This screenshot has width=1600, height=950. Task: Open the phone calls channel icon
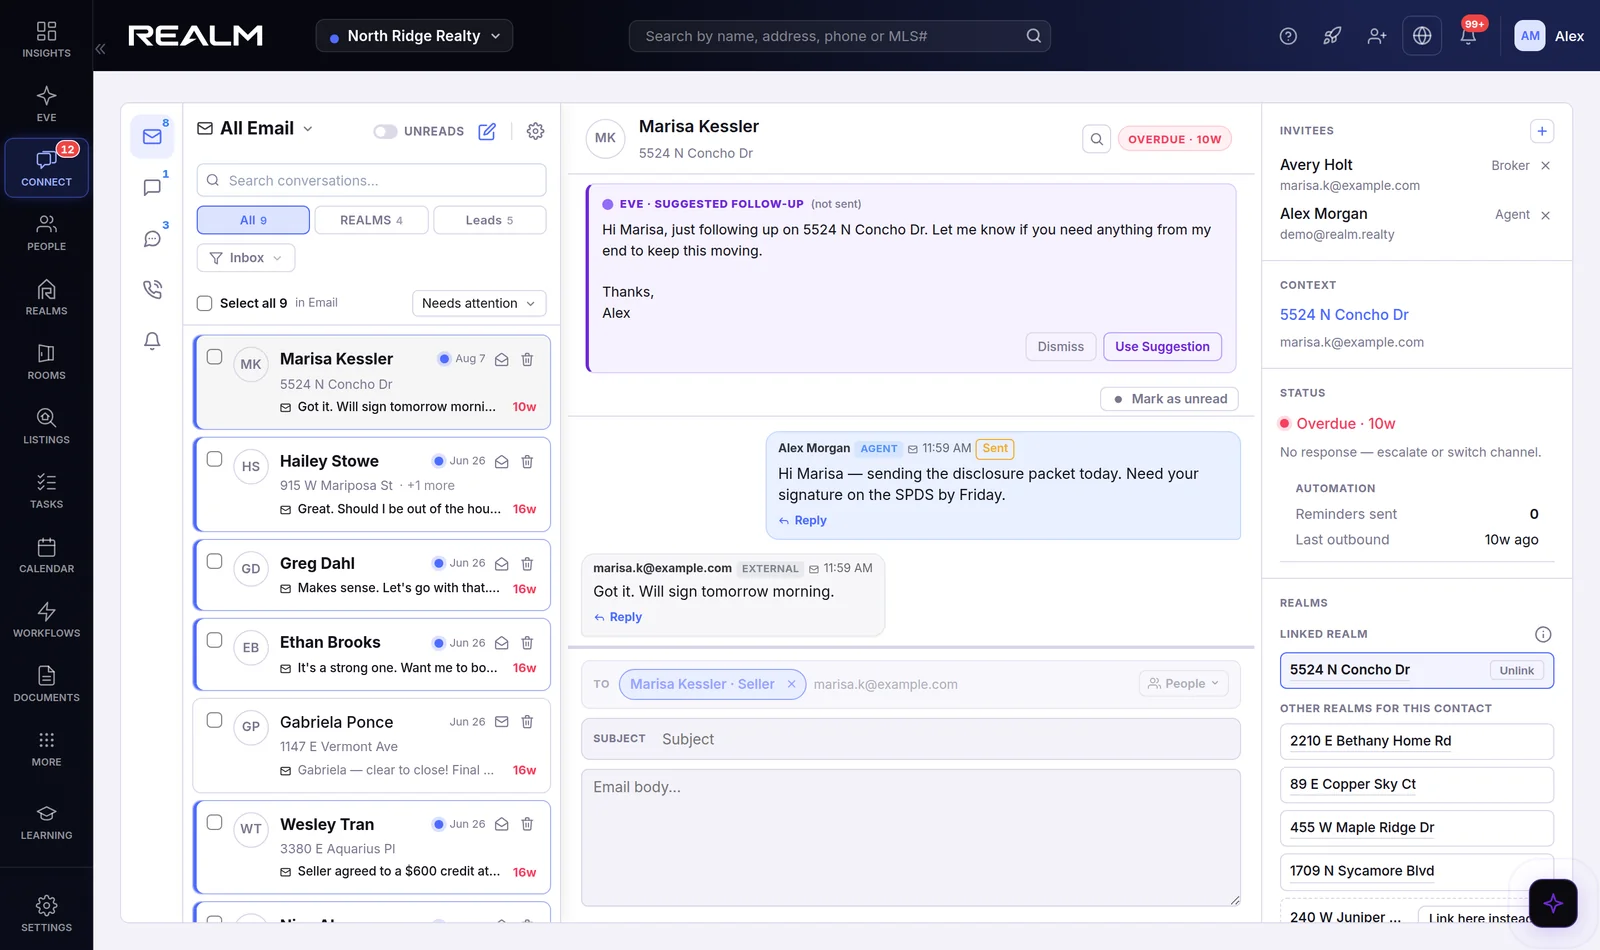(x=152, y=289)
